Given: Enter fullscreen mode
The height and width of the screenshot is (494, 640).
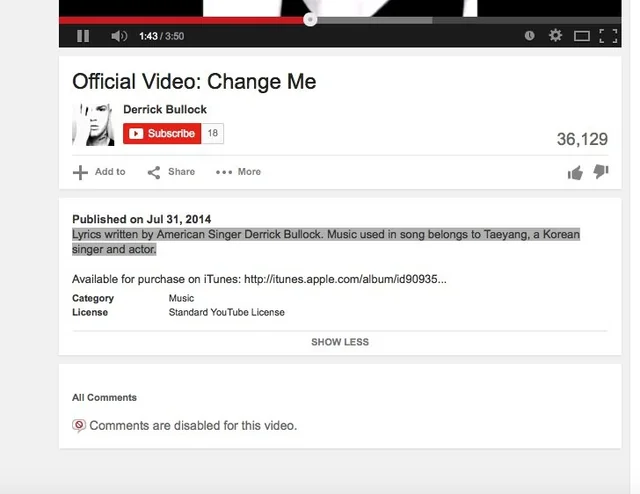Looking at the screenshot, I should click(608, 36).
